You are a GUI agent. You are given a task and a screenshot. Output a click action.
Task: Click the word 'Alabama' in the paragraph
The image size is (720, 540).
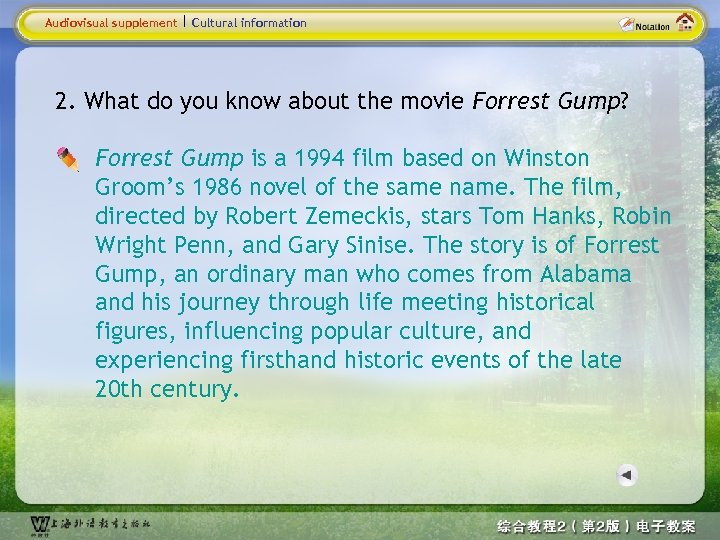click(585, 274)
